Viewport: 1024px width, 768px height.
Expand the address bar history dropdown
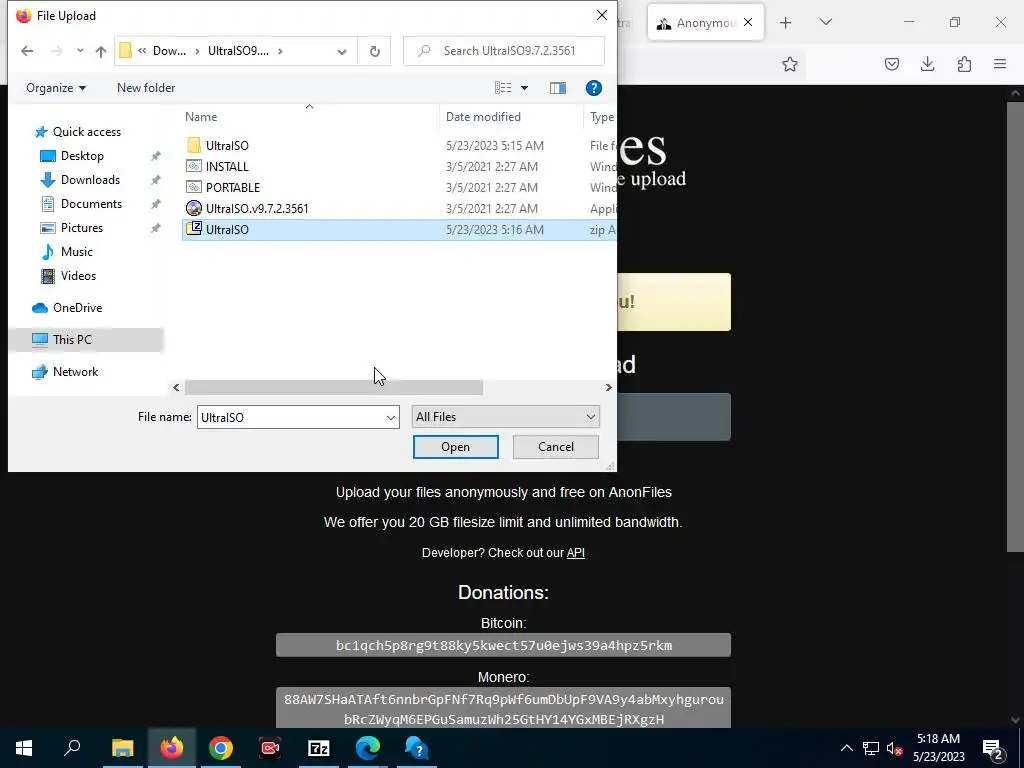(342, 52)
